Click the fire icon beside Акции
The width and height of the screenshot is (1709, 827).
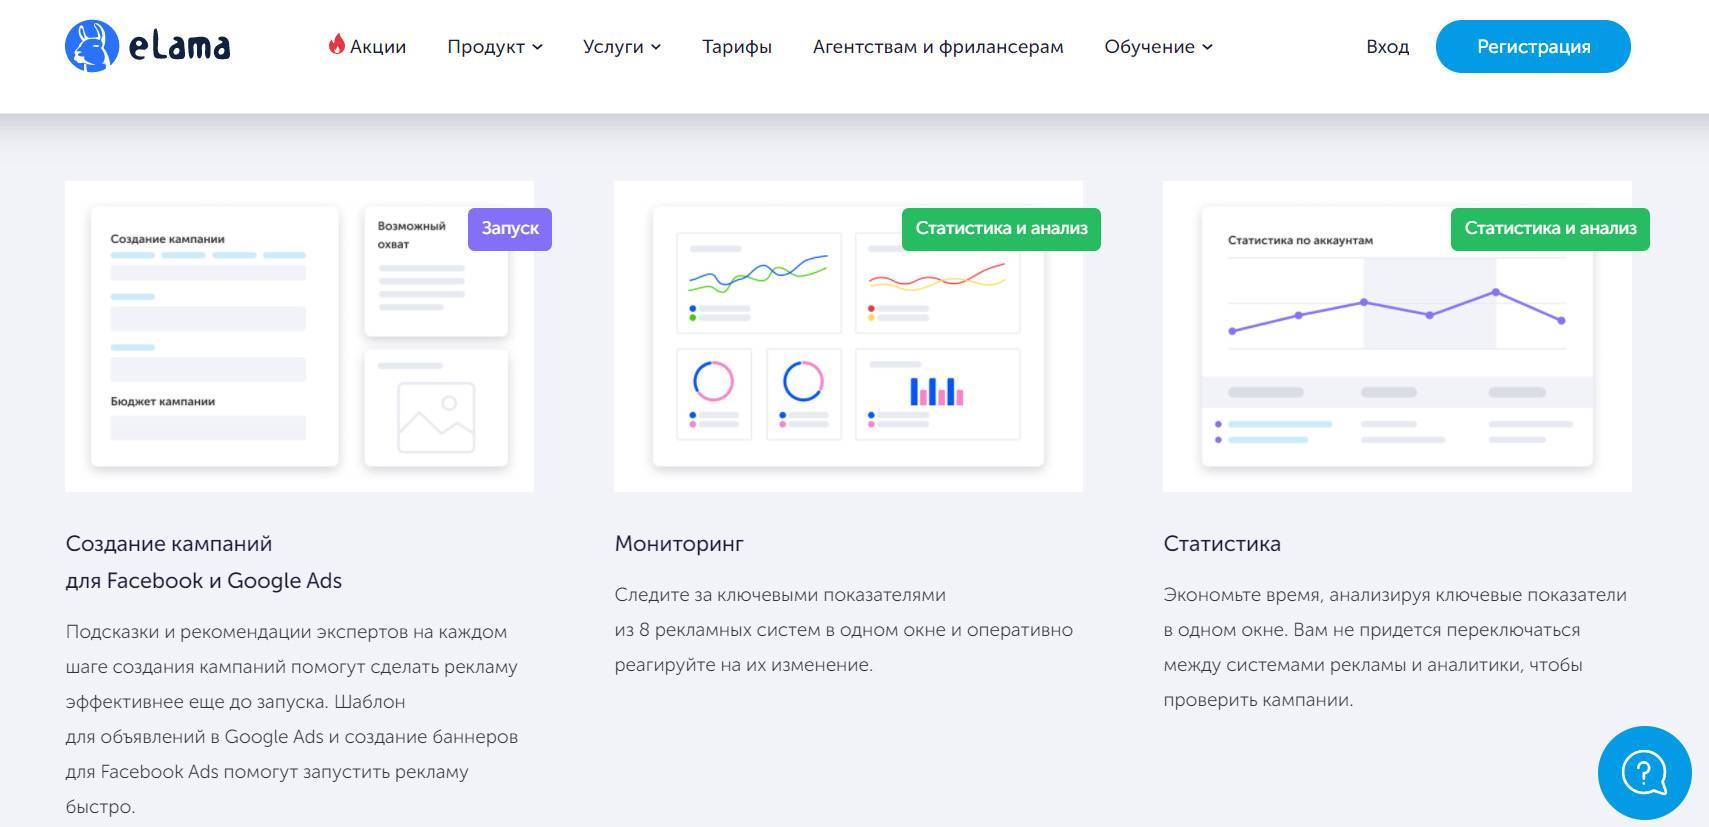tap(337, 45)
